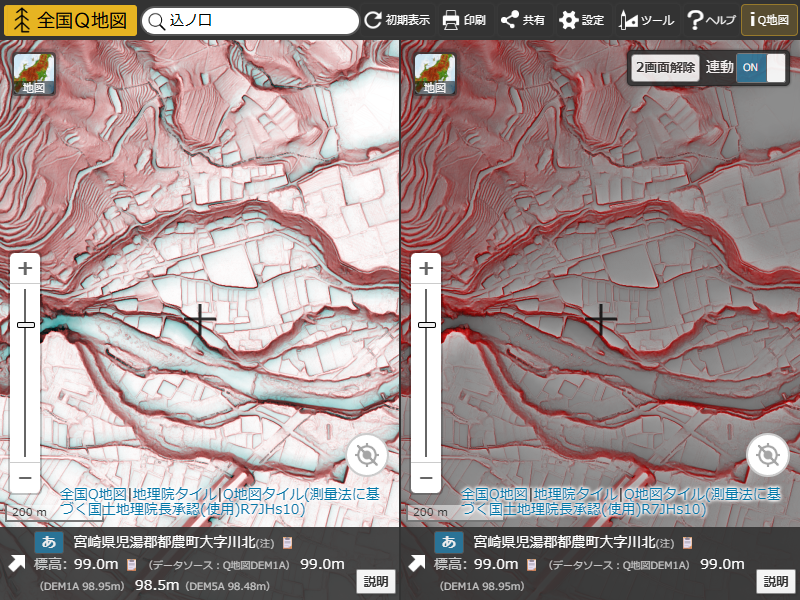
Task: Click the search field showing 込ノ口
Action: coord(250,19)
